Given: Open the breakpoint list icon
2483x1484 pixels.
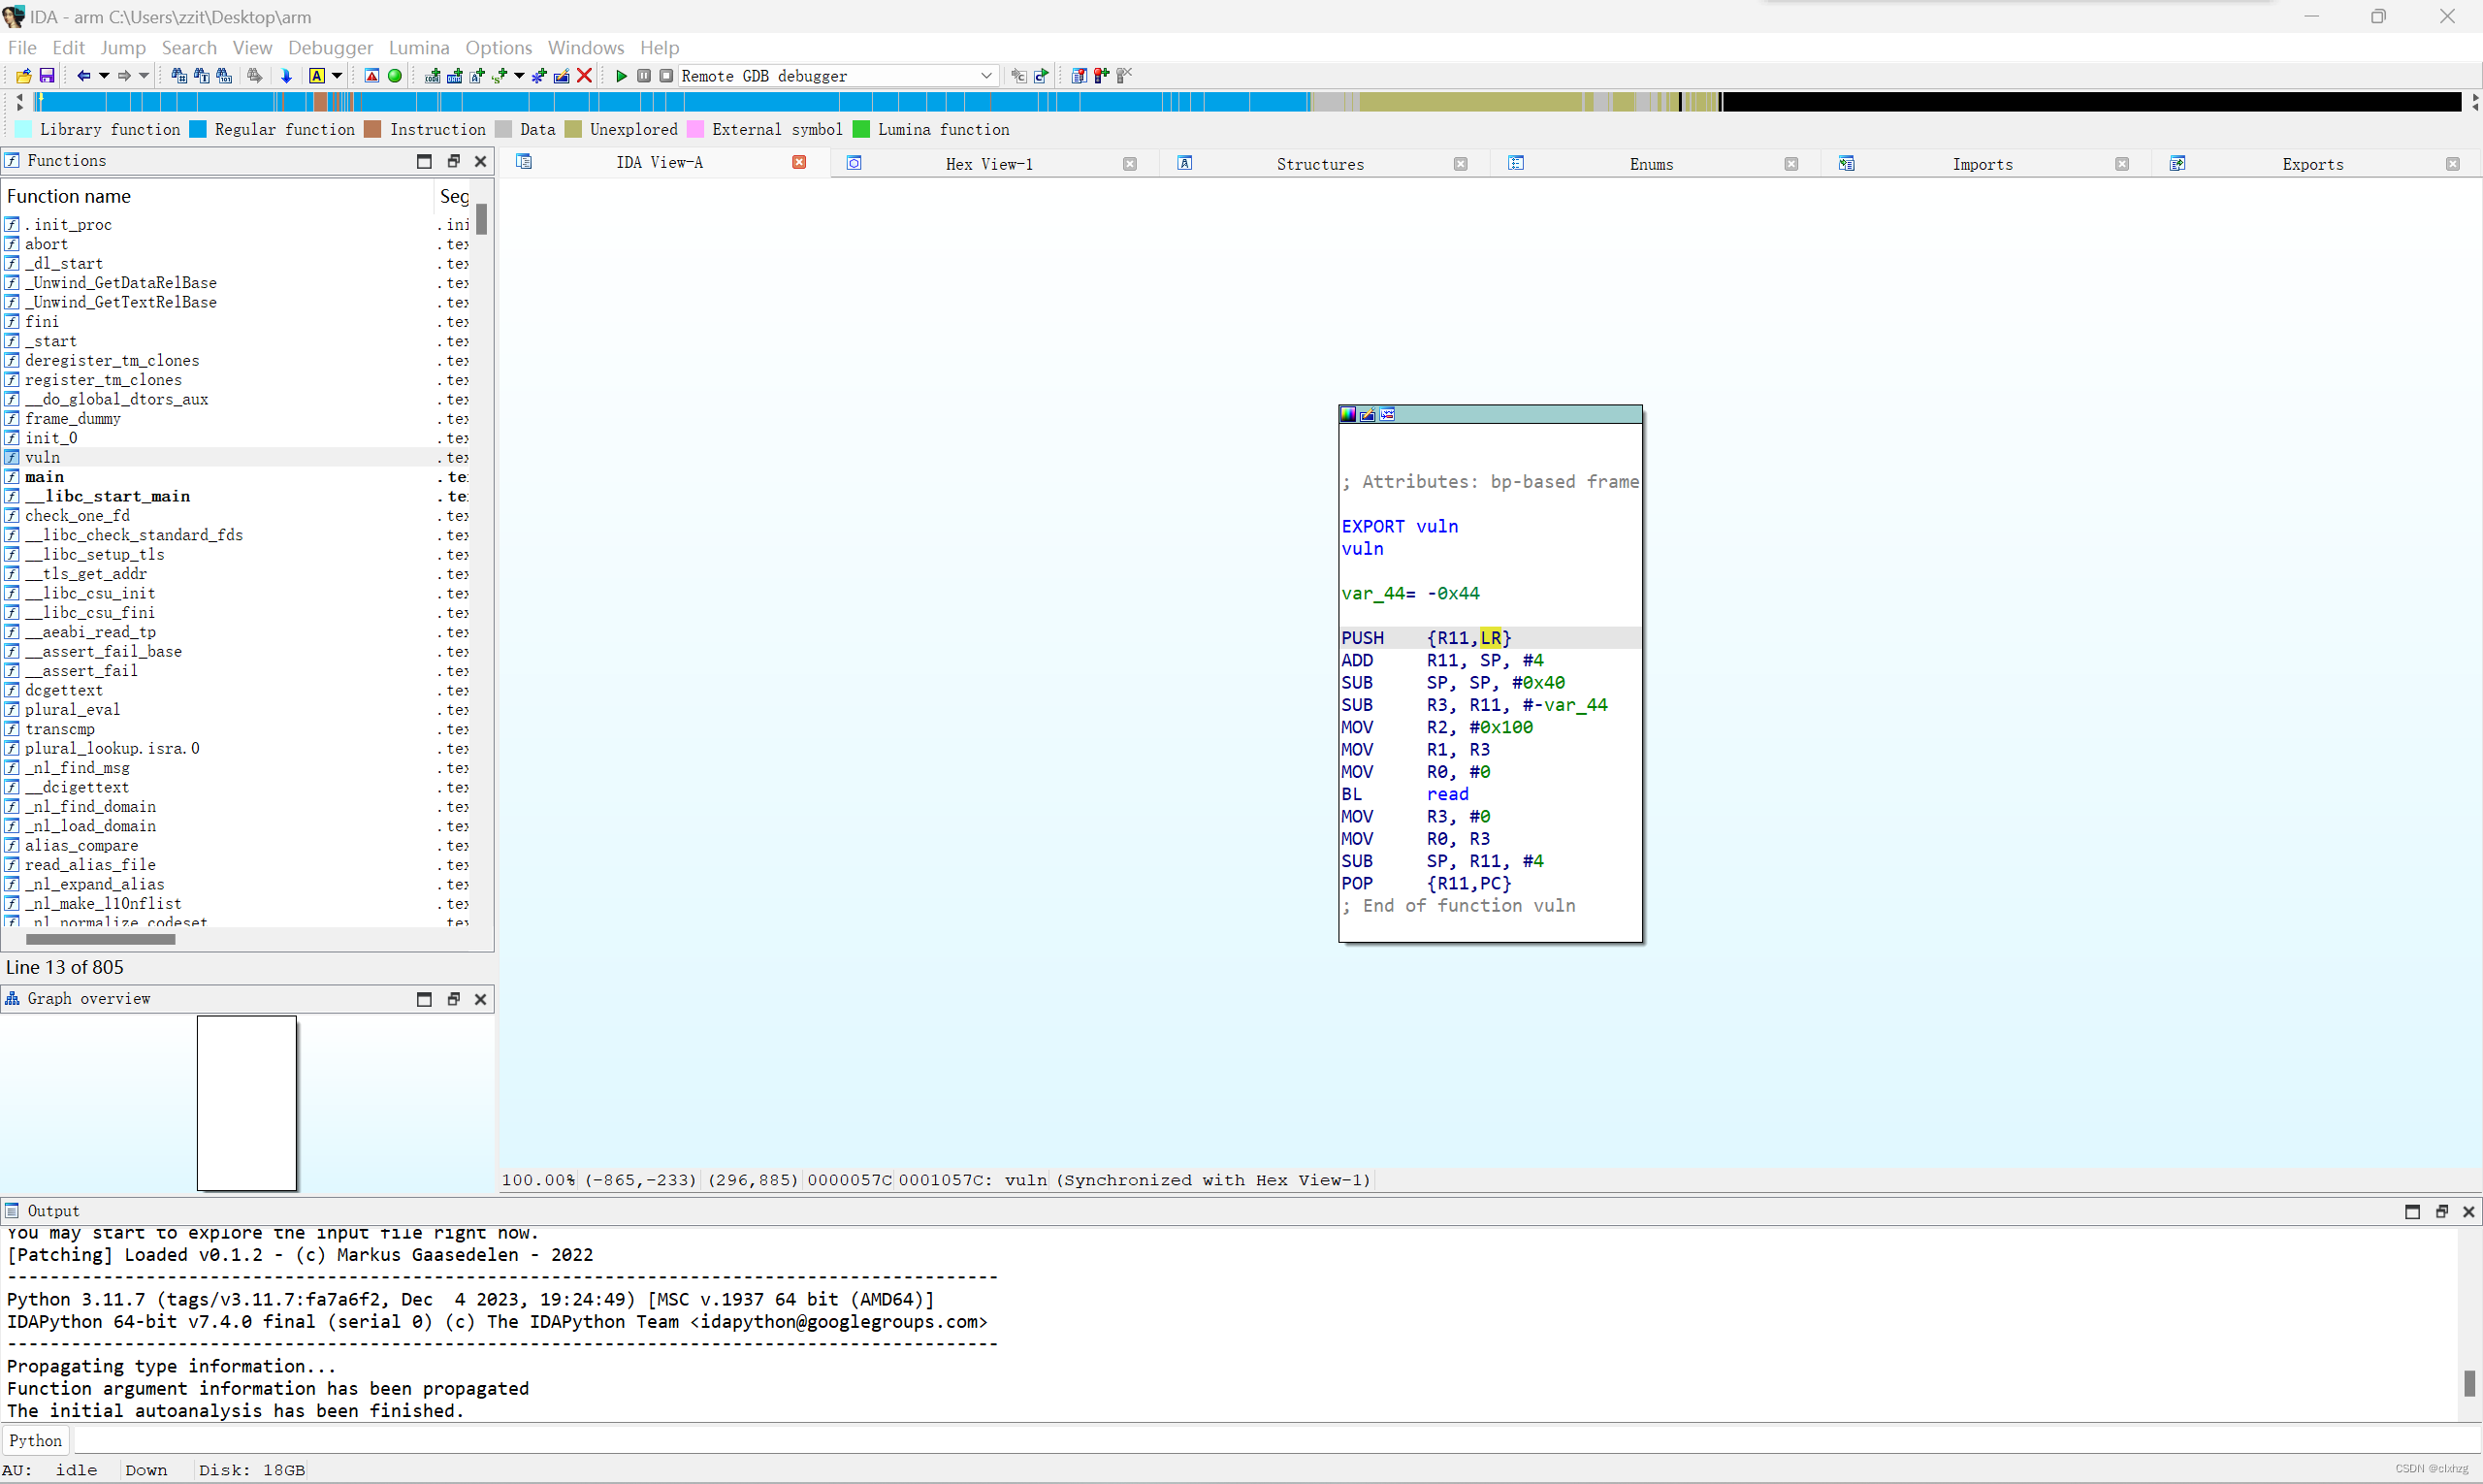Looking at the screenshot, I should pos(1079,75).
